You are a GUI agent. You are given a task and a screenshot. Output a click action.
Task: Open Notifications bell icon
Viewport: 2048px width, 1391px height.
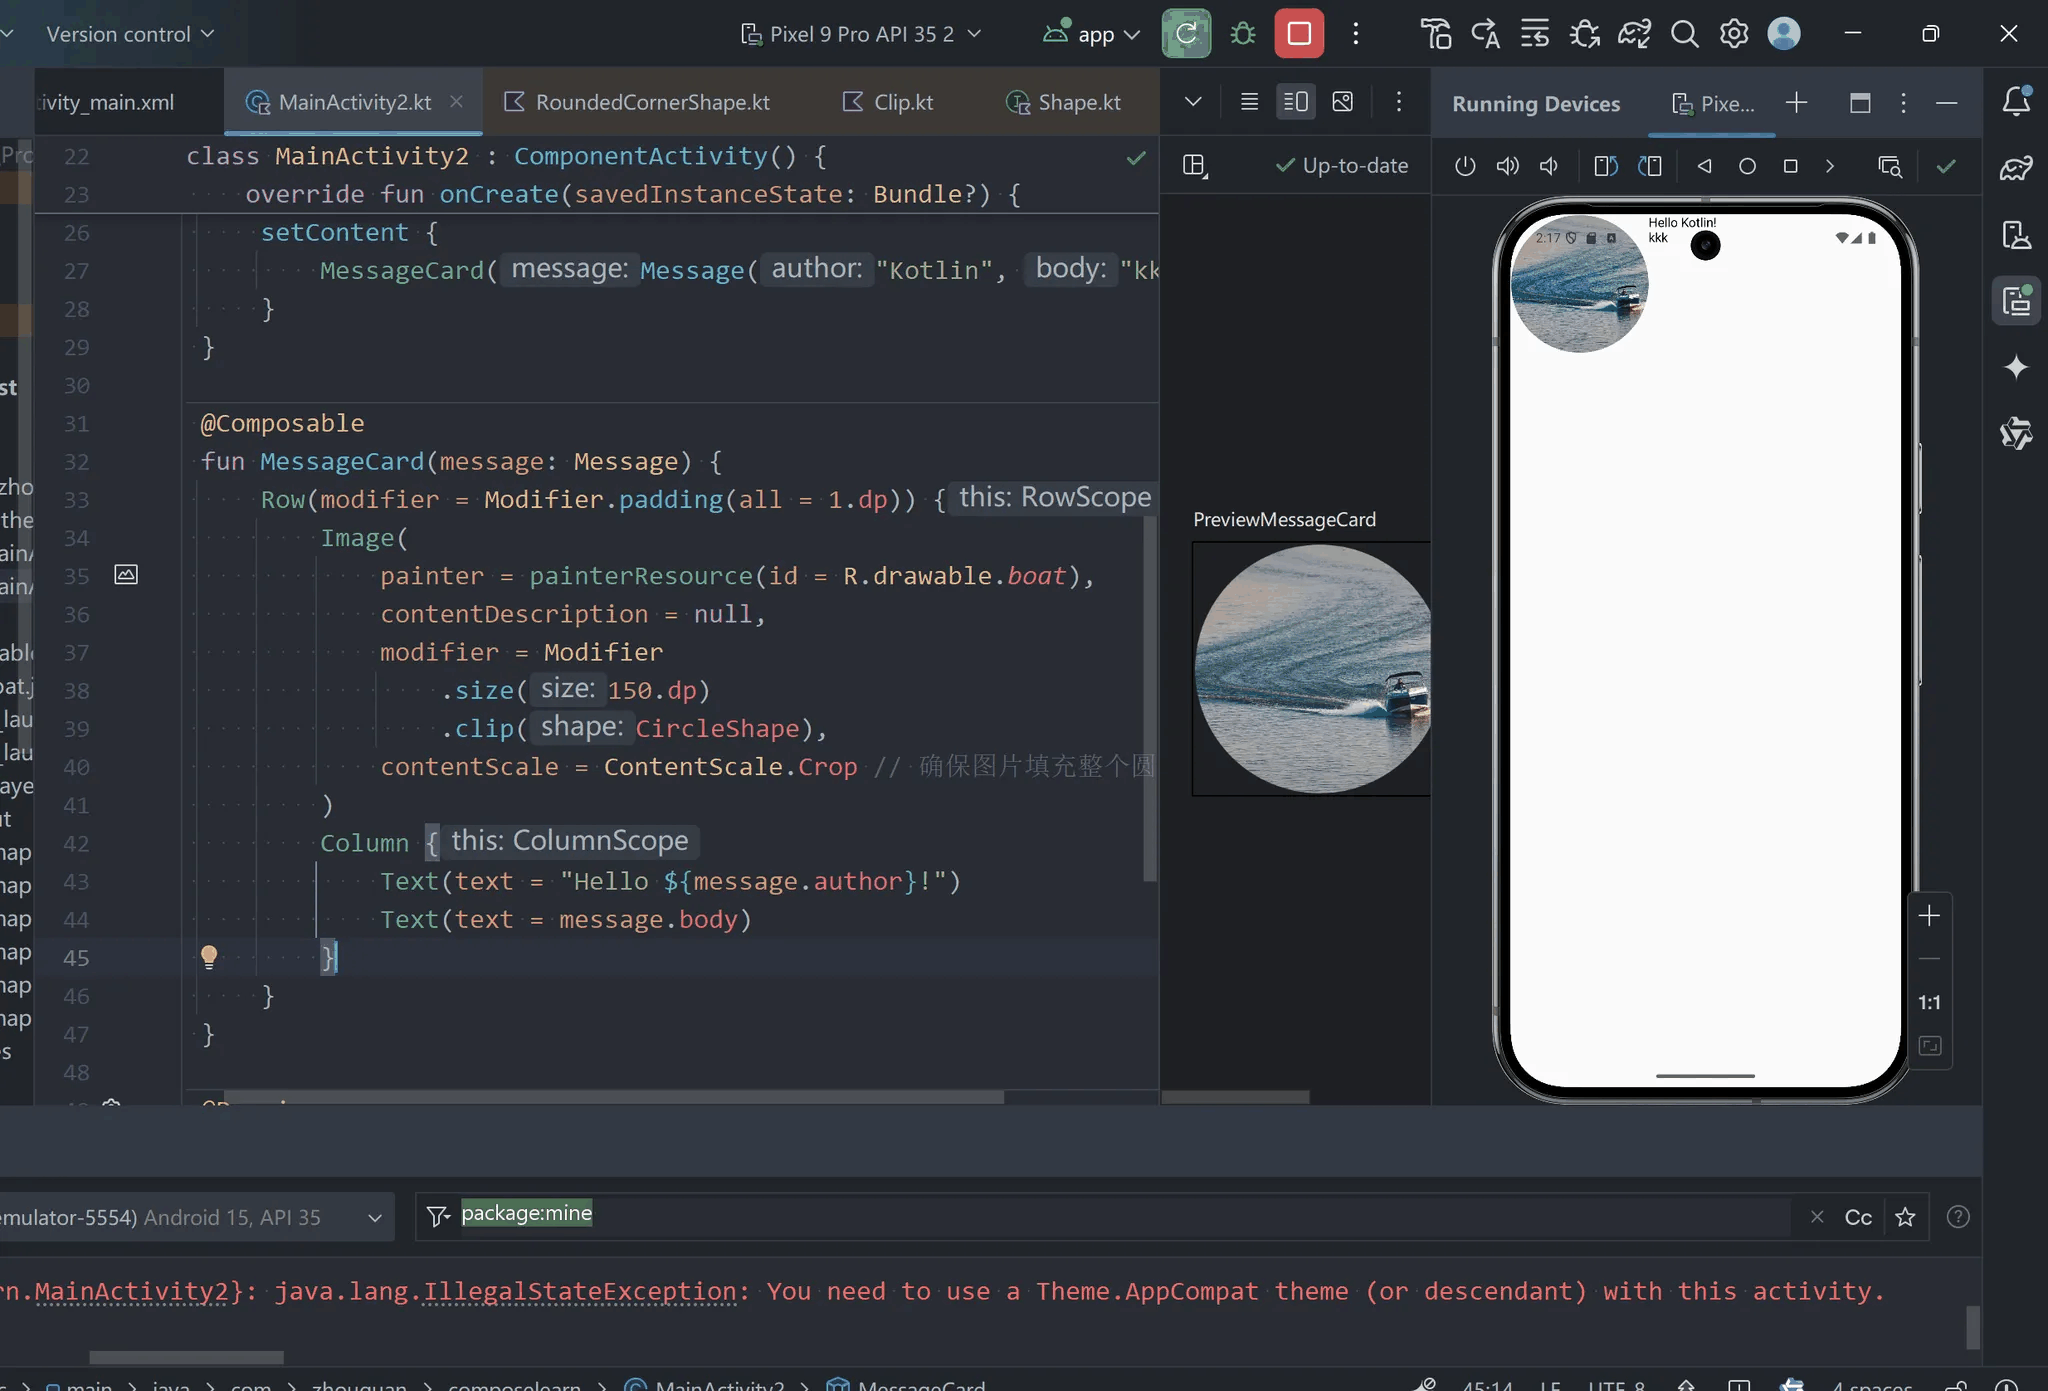point(2016,101)
